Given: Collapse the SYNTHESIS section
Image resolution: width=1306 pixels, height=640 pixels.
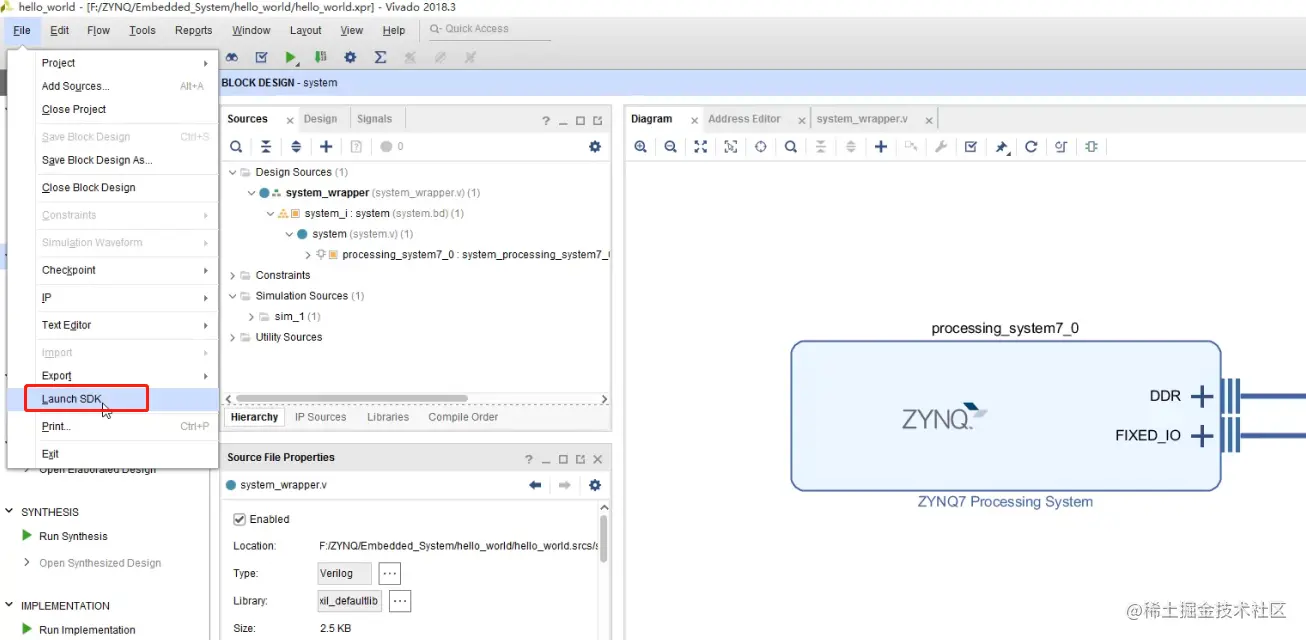Looking at the screenshot, I should [10, 512].
